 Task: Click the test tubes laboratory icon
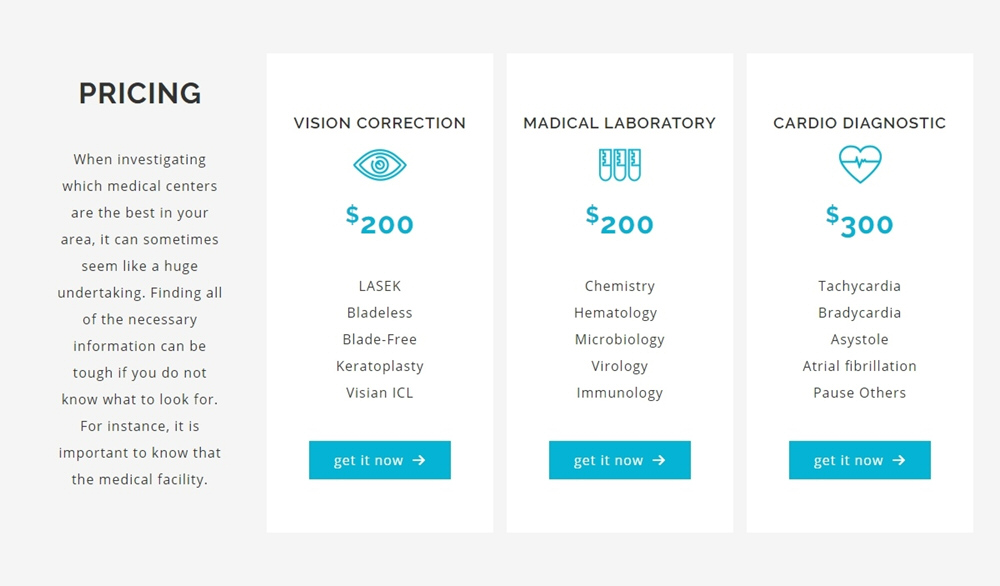[x=619, y=165]
